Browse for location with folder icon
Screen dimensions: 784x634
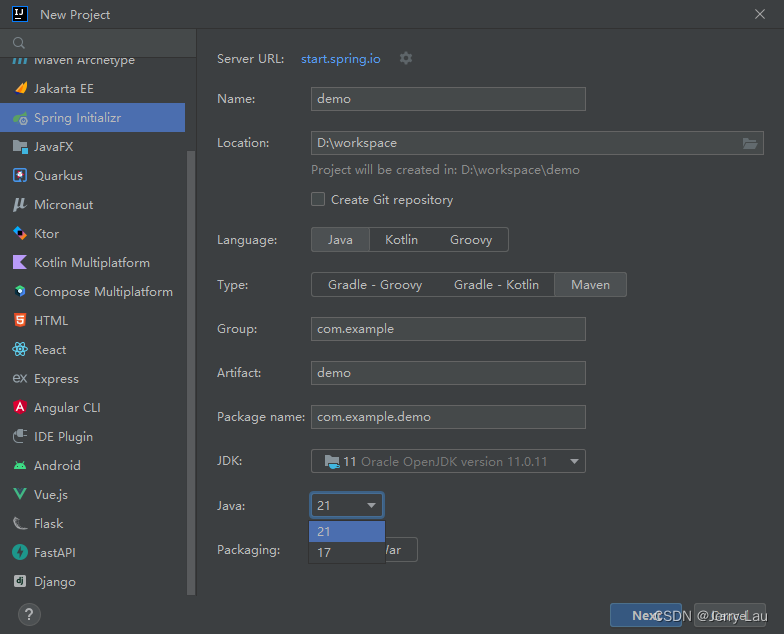pyautogui.click(x=750, y=144)
